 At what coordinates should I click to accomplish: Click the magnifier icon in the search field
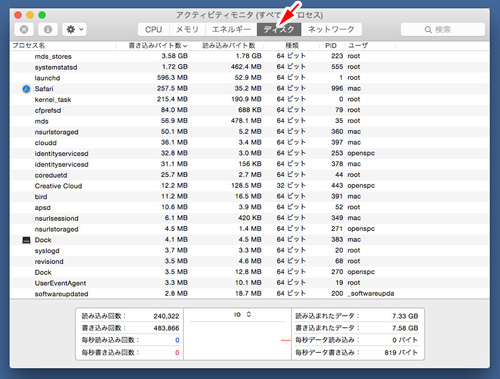pyautogui.click(x=428, y=30)
